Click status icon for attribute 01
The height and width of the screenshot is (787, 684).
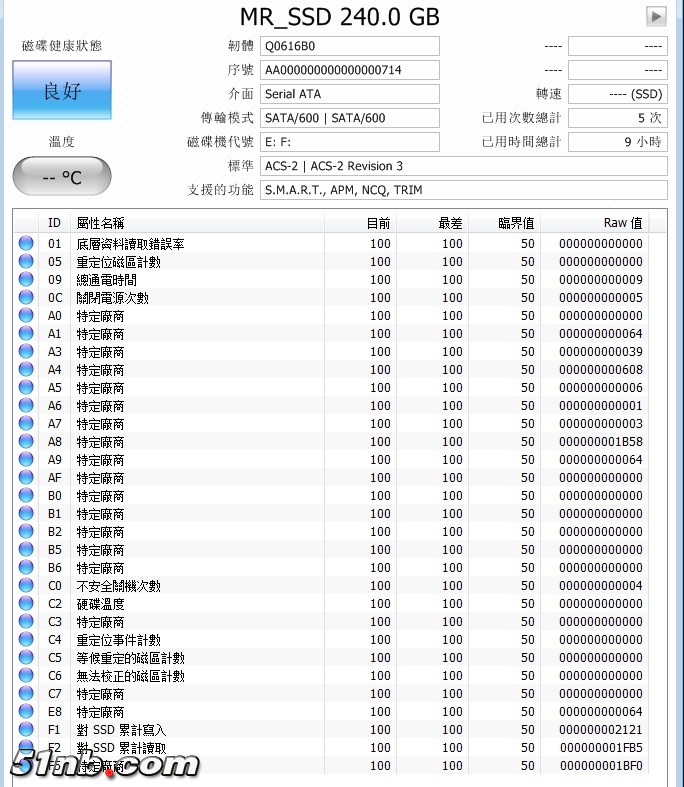coord(26,244)
